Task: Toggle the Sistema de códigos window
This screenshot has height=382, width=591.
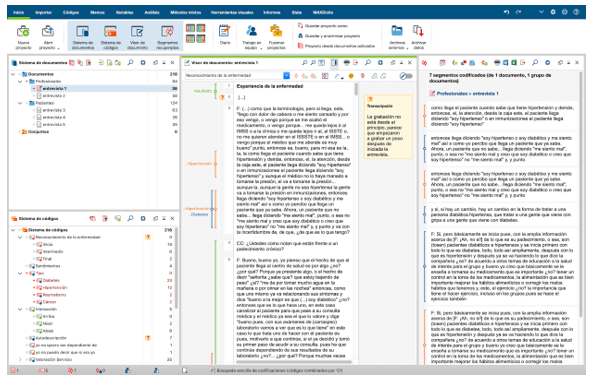Action: 110,36
